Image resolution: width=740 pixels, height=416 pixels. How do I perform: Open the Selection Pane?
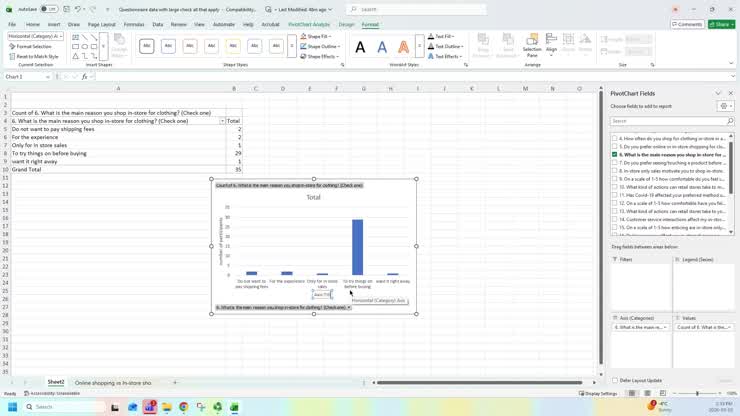point(532,45)
